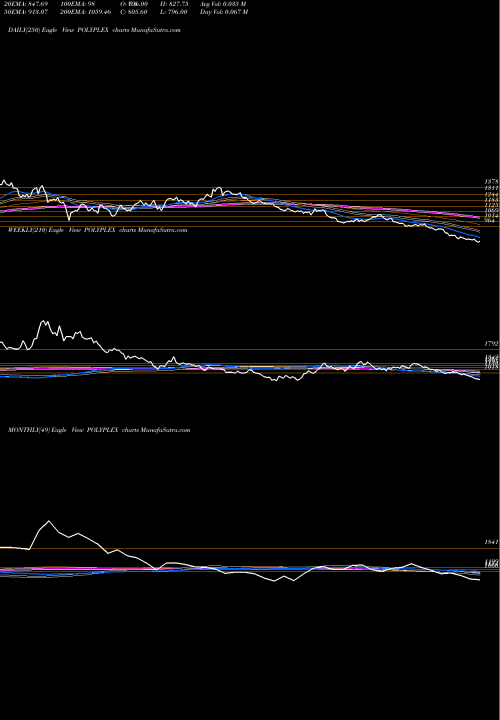
Task: Click the weekly chart's highest price peak
Action: coord(43,321)
